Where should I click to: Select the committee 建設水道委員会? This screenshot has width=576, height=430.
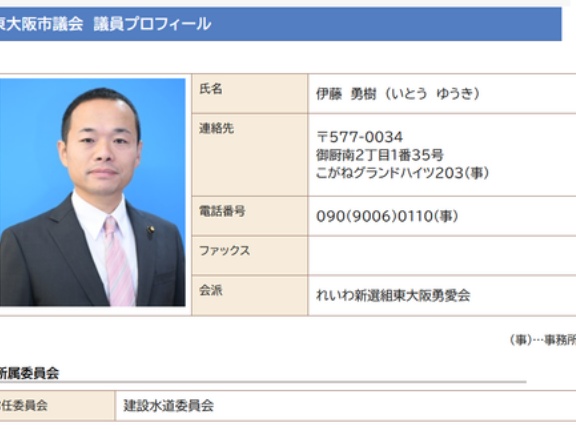[x=169, y=406]
